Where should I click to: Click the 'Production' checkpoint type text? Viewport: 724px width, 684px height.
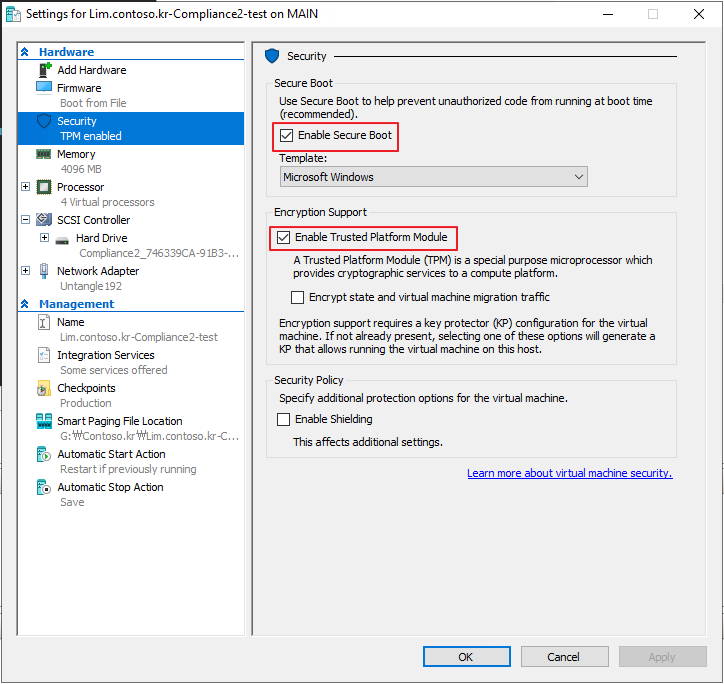[85, 403]
